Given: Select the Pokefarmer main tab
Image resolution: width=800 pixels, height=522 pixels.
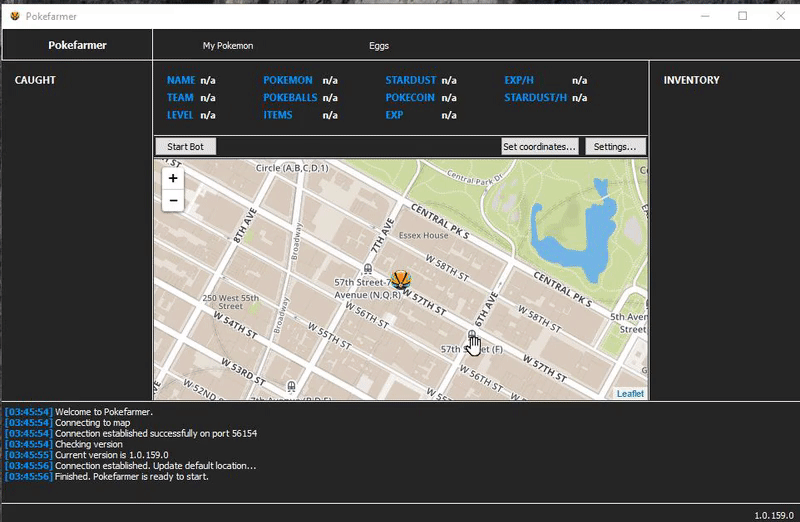Looking at the screenshot, I should 78,45.
